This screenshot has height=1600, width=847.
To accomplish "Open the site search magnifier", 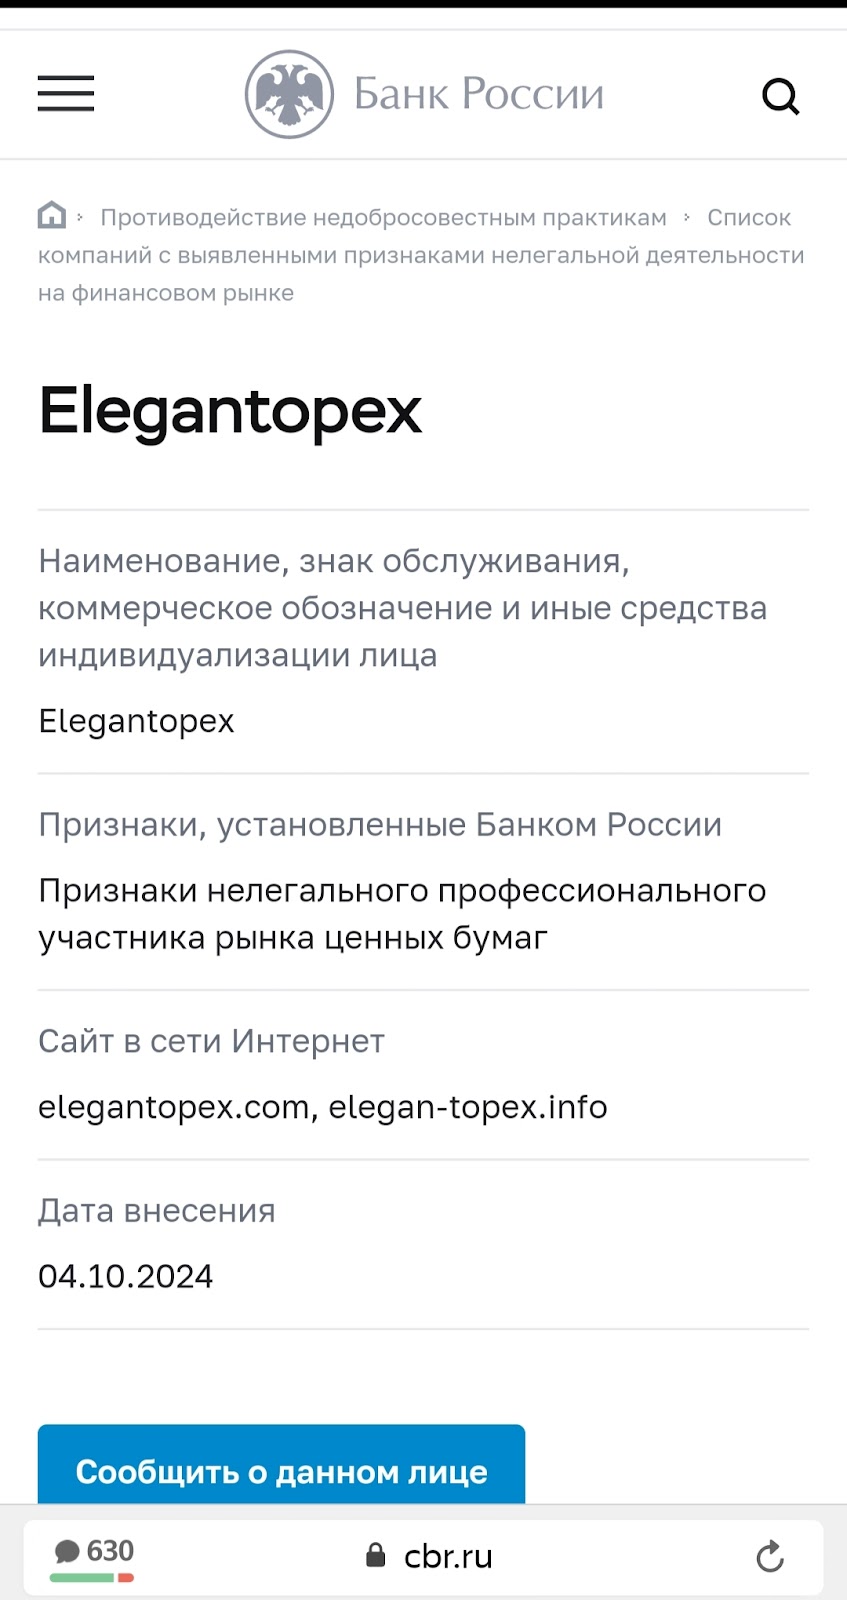I will click(780, 97).
